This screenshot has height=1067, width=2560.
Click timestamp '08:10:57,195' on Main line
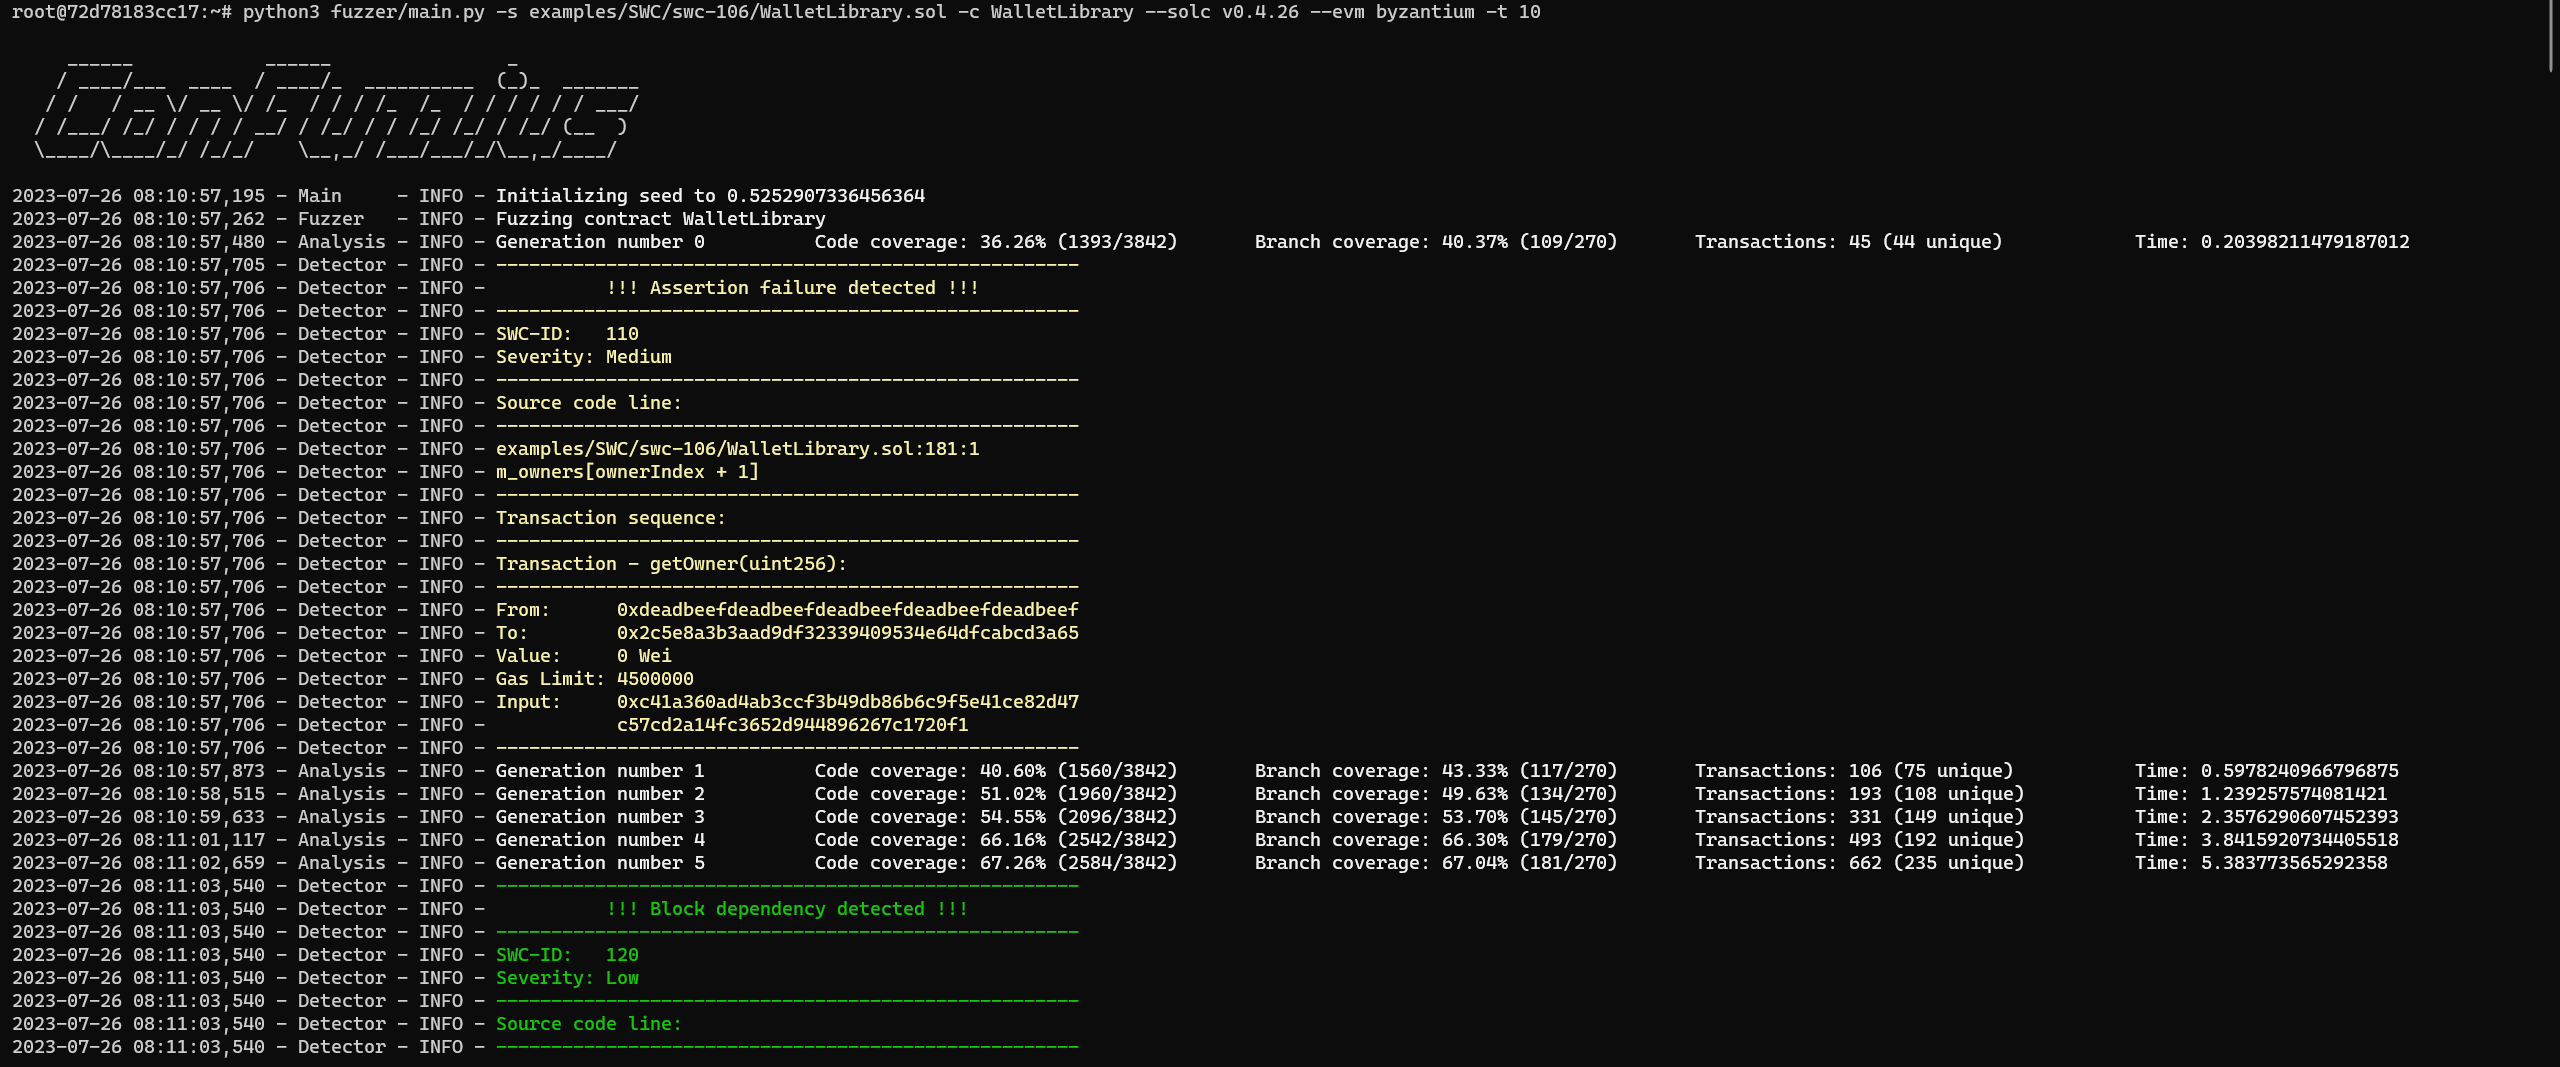pos(199,196)
